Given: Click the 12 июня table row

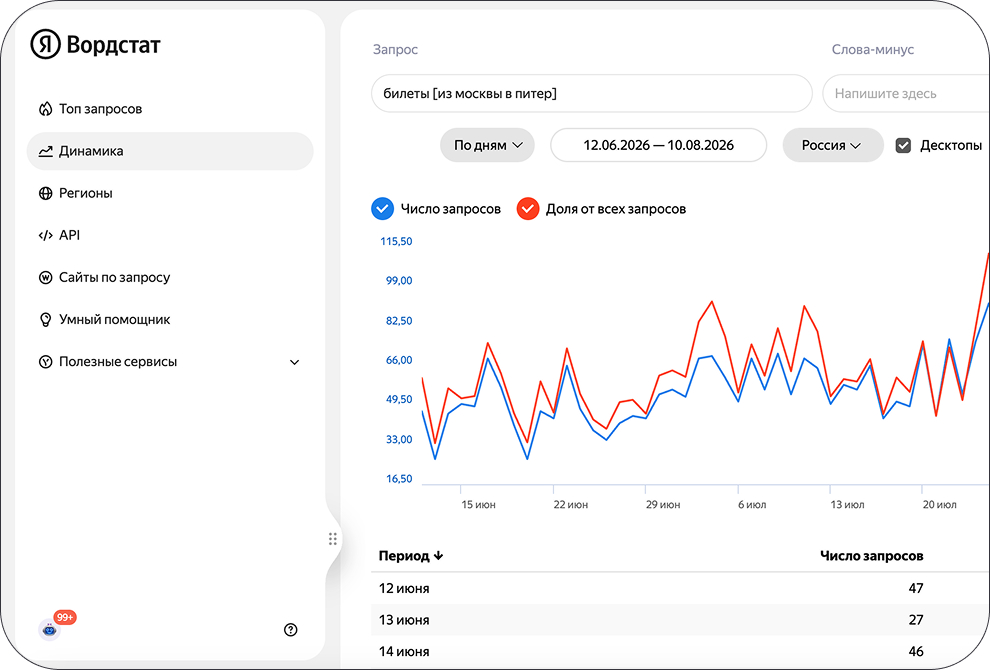Looking at the screenshot, I should point(680,589).
